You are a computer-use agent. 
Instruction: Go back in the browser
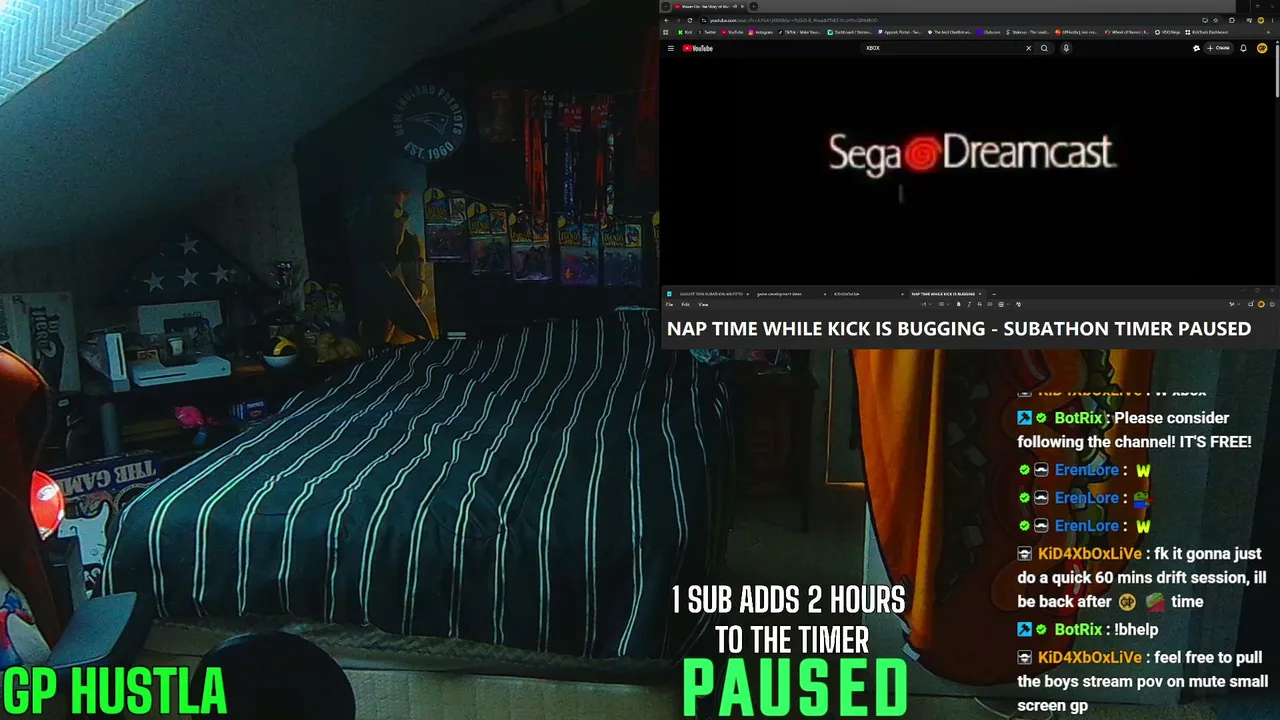(667, 20)
